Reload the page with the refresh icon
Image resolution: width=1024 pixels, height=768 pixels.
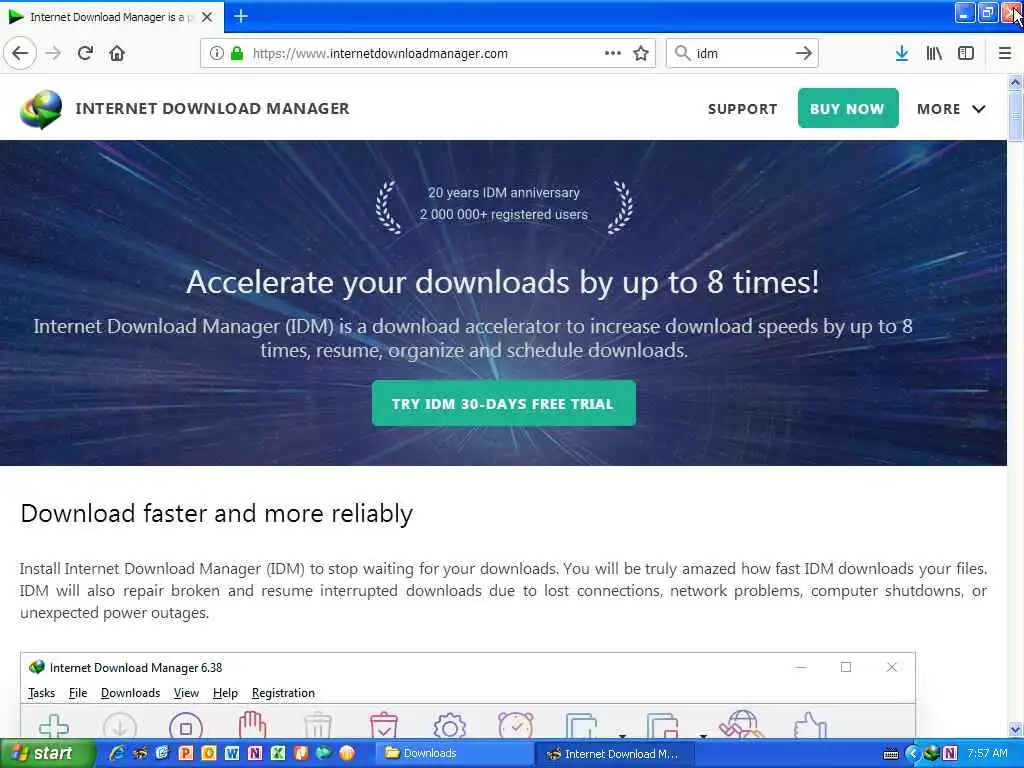(x=85, y=53)
